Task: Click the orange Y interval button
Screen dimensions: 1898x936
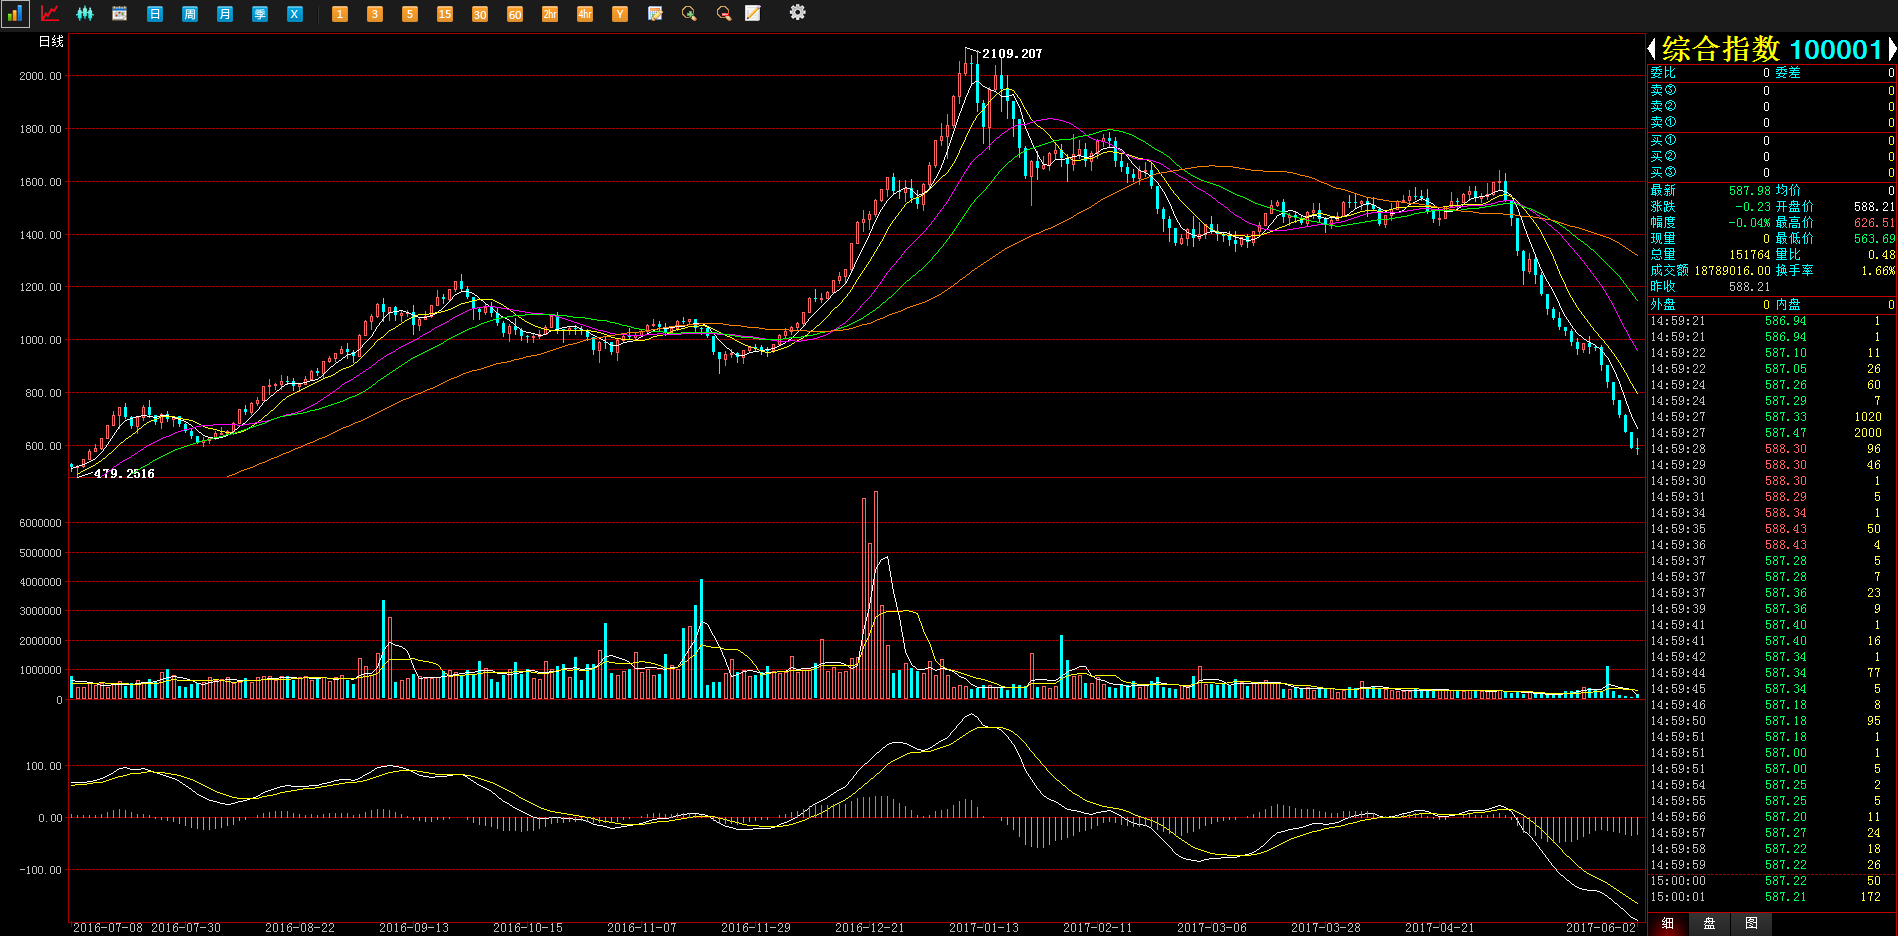Action: 620,13
